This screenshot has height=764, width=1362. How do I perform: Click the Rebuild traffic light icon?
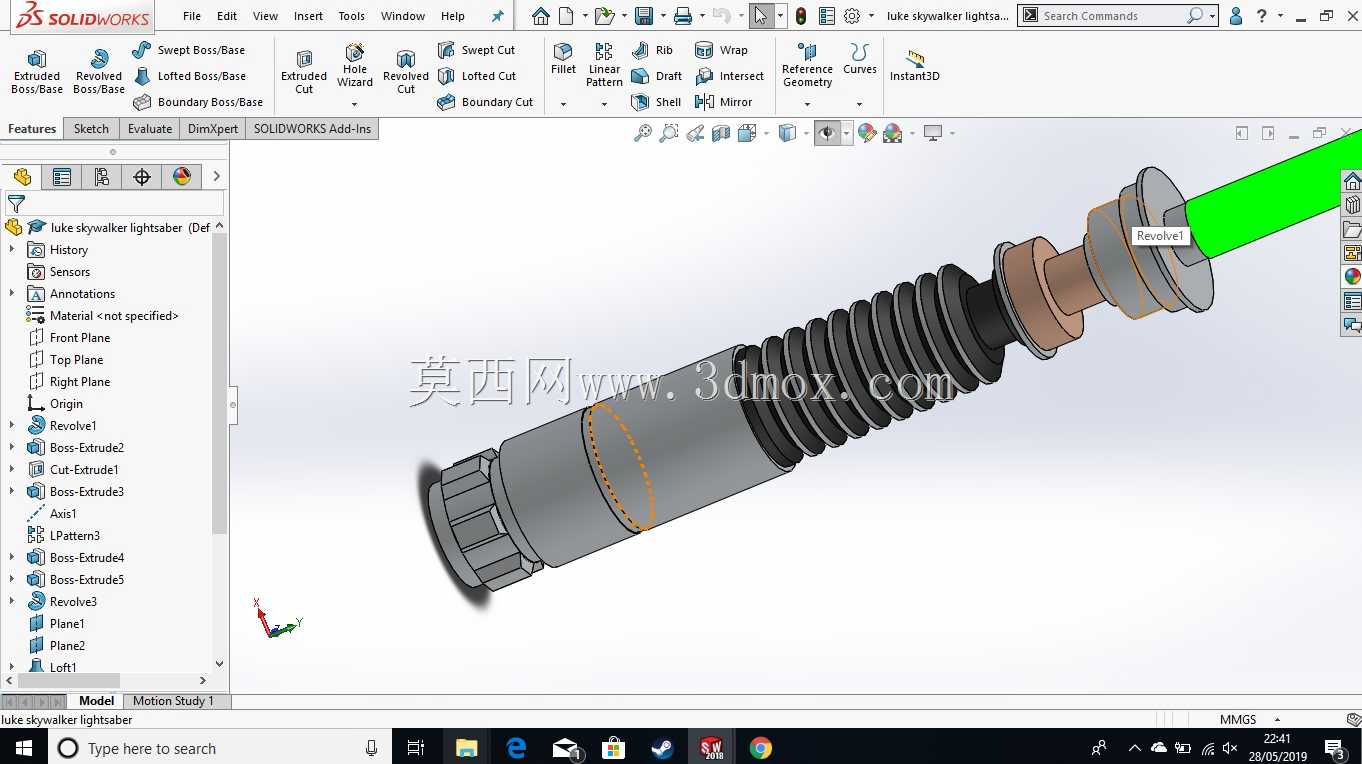[x=801, y=16]
